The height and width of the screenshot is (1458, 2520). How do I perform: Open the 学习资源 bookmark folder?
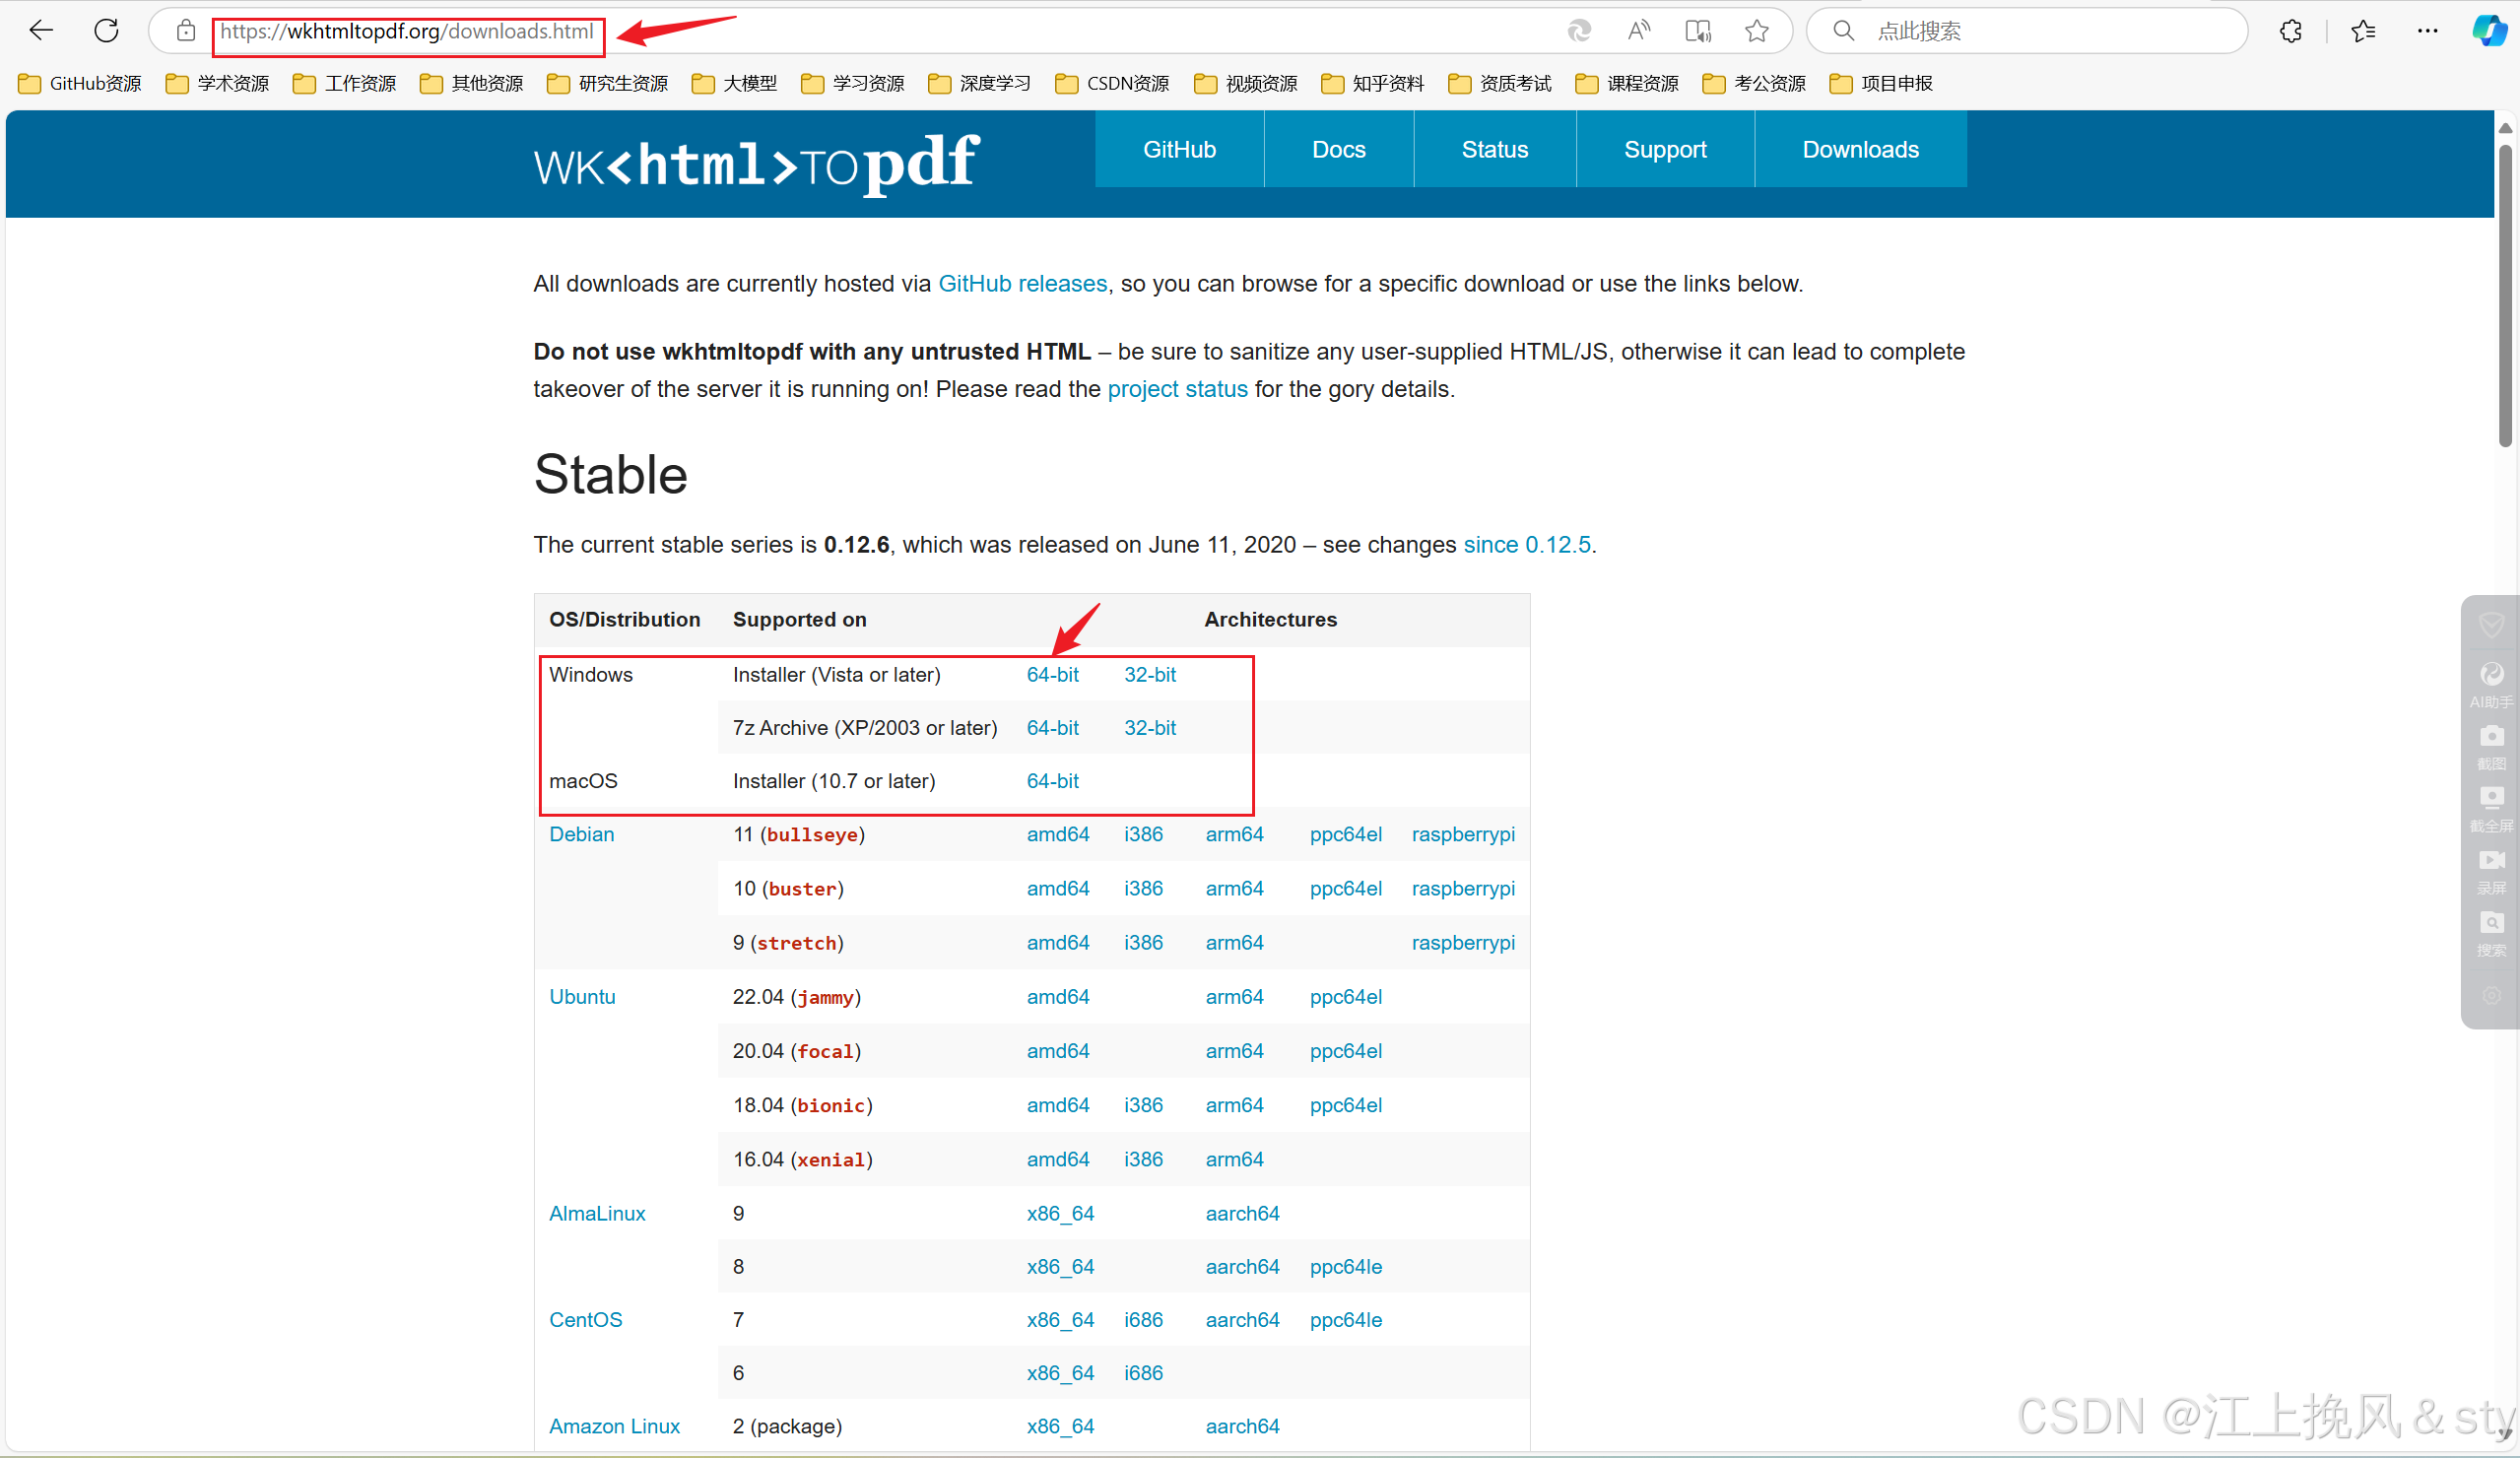[x=852, y=83]
